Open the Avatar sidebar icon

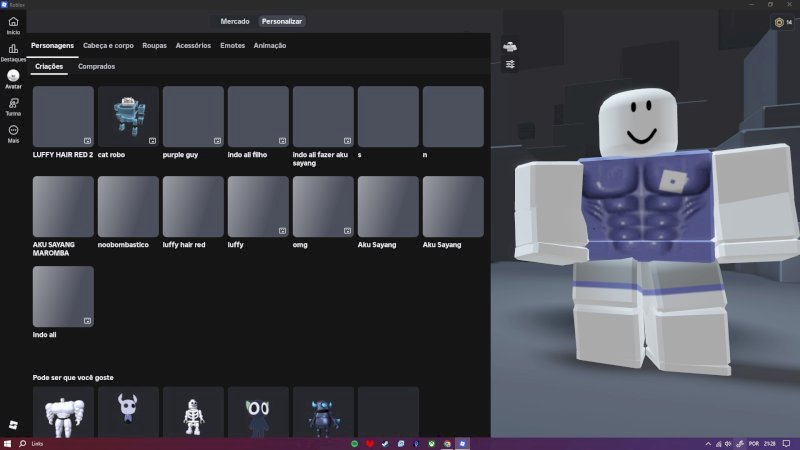[x=13, y=76]
